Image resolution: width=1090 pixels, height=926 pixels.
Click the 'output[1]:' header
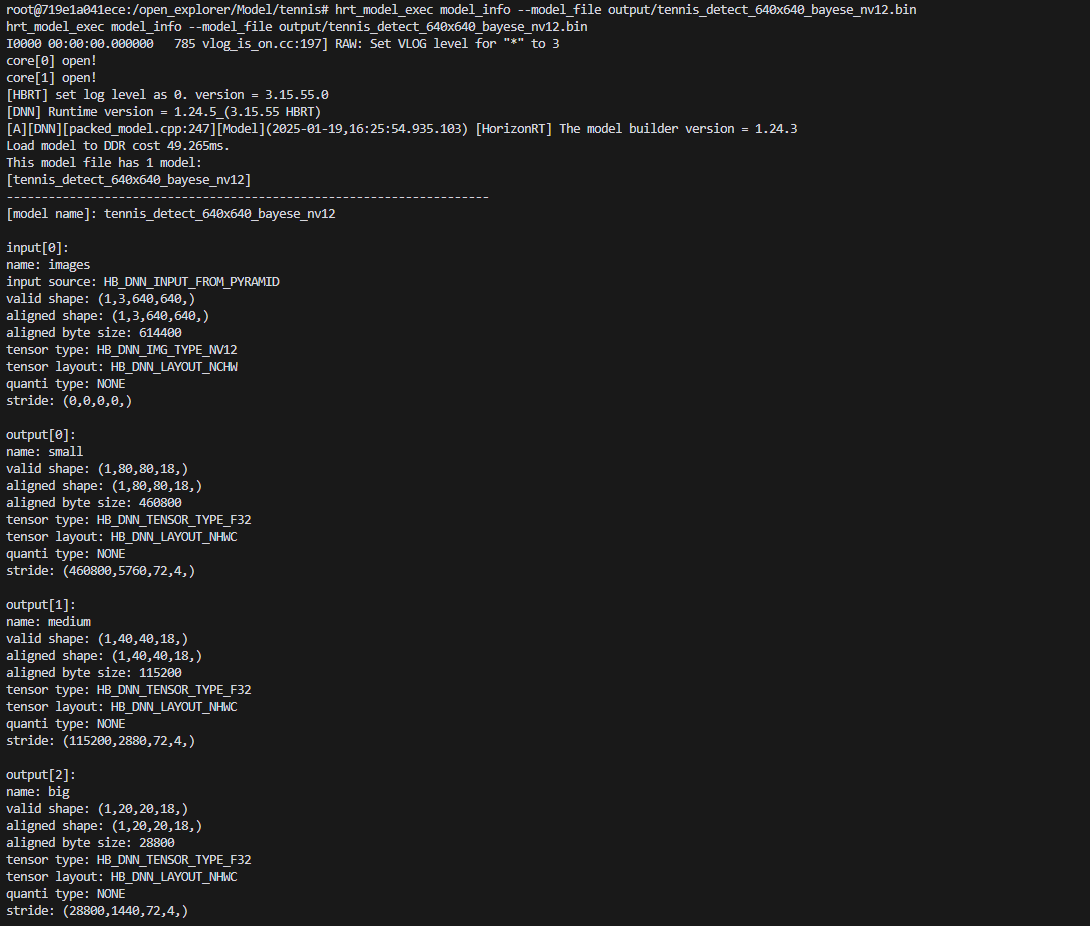pos(41,605)
